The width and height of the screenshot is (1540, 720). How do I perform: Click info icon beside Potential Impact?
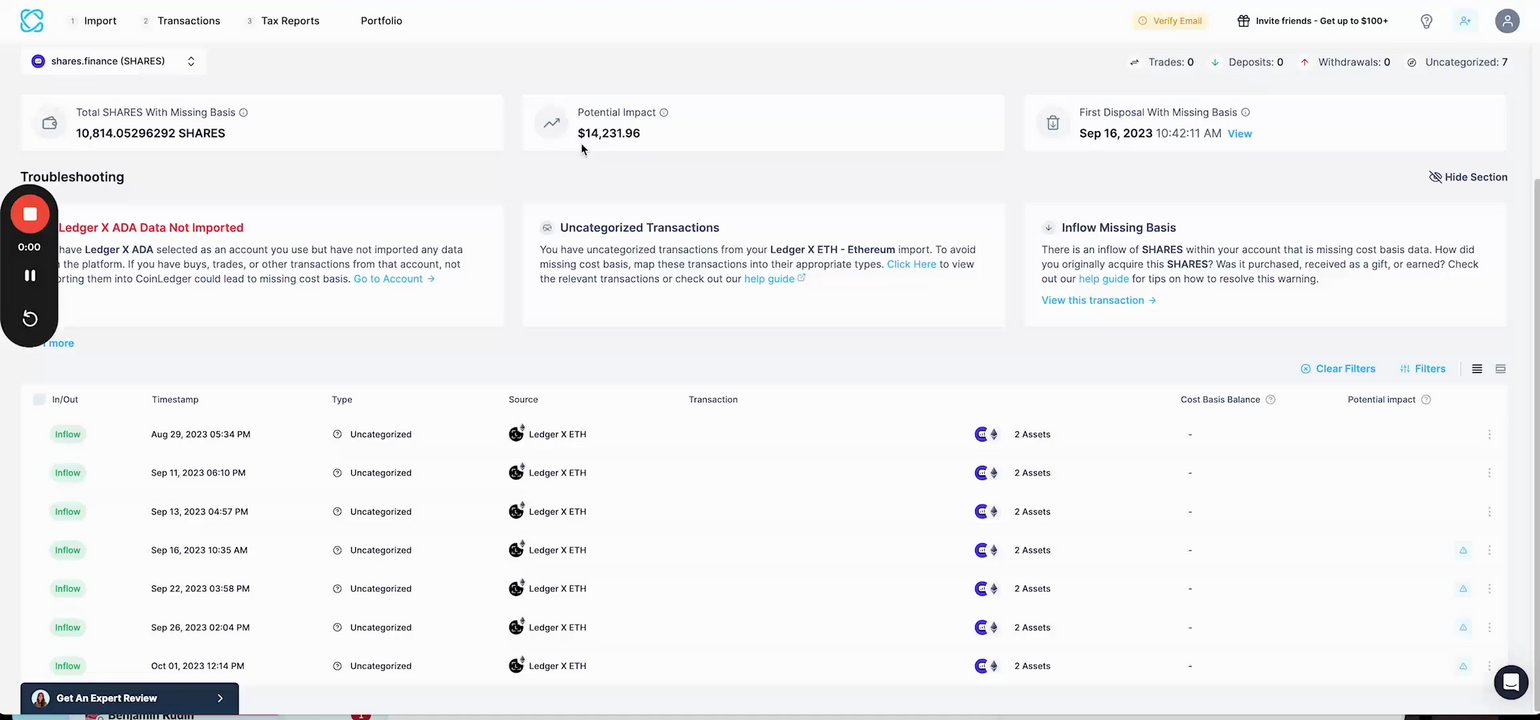(664, 113)
